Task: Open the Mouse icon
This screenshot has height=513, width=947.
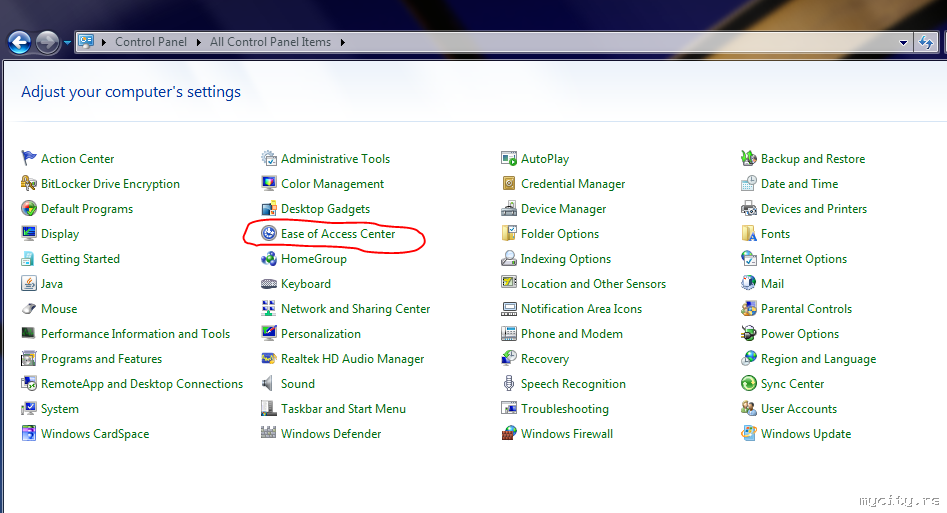Action: (x=28, y=308)
